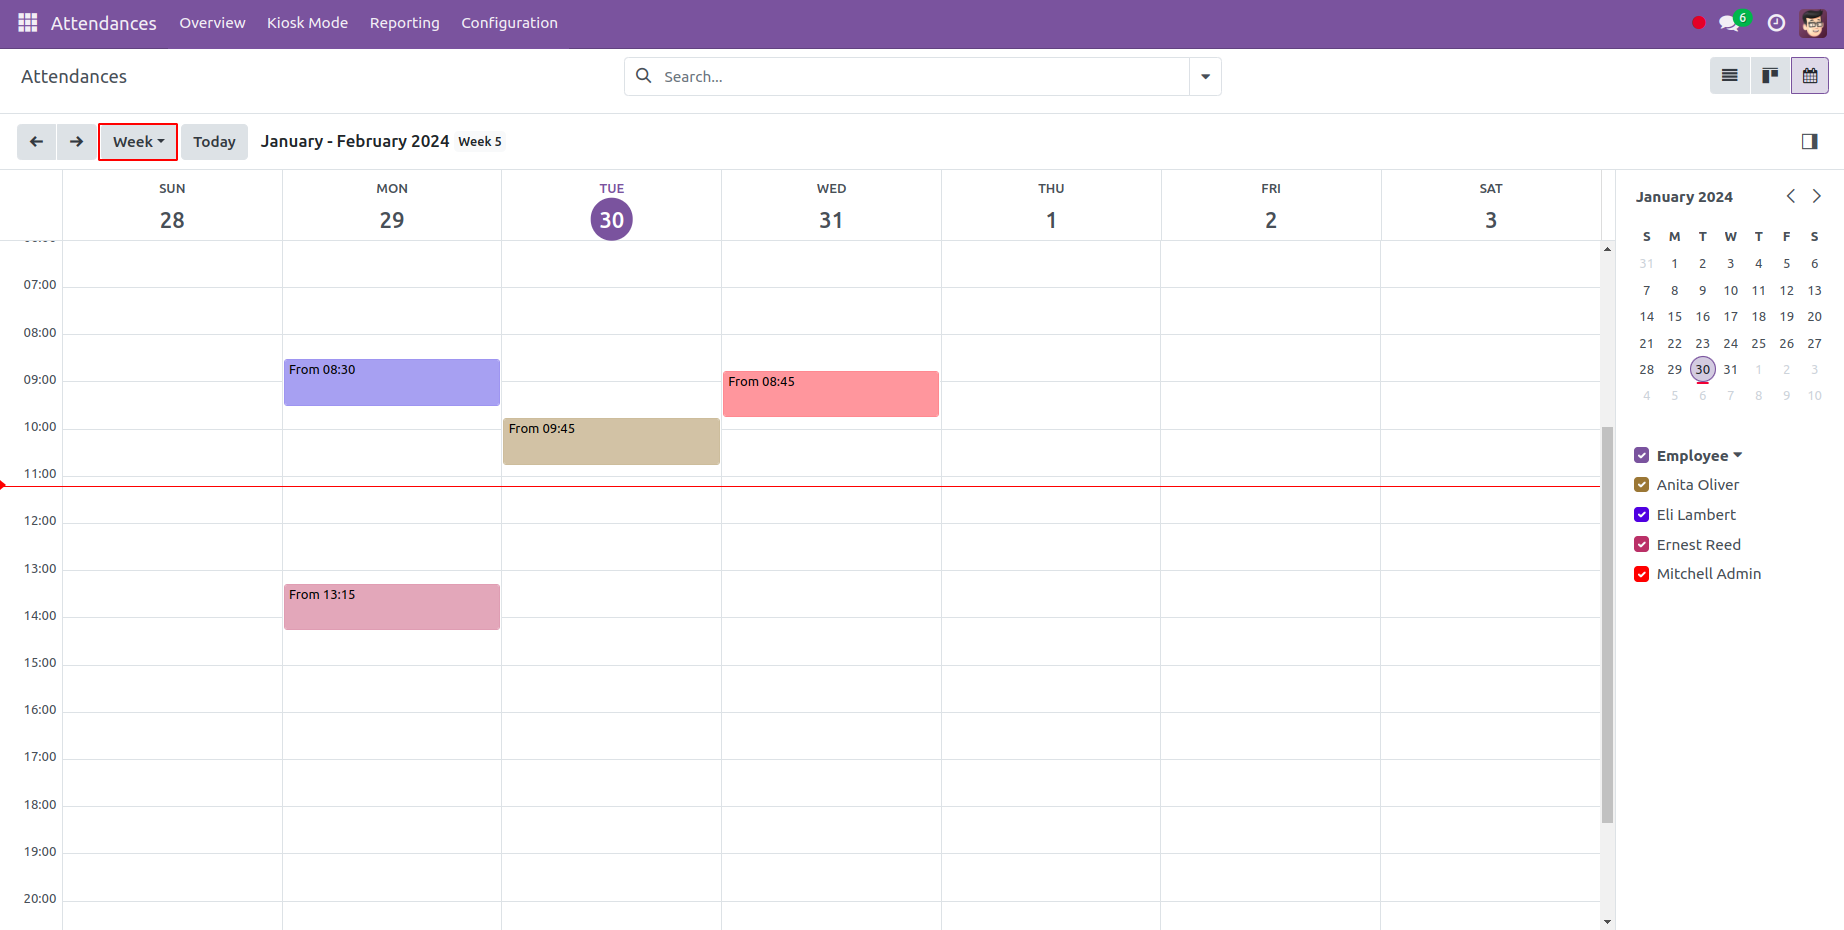
Task: Open Kiosk Mode menu
Action: (307, 23)
